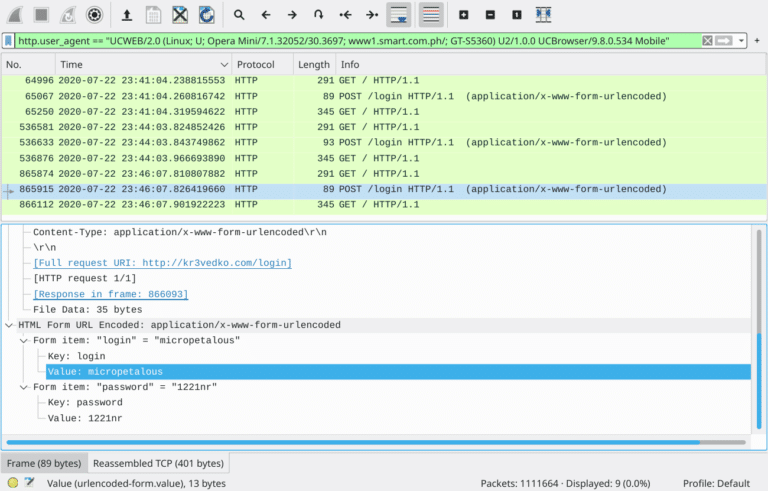Open Full request URI kr3vedko.com link
Viewport: 768px width, 491px height.
[x=162, y=263]
